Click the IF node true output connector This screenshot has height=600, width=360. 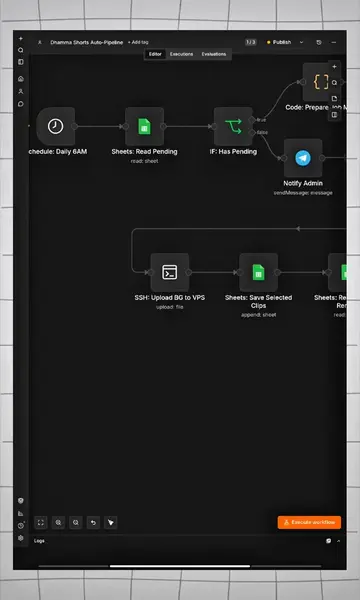tap(252, 120)
